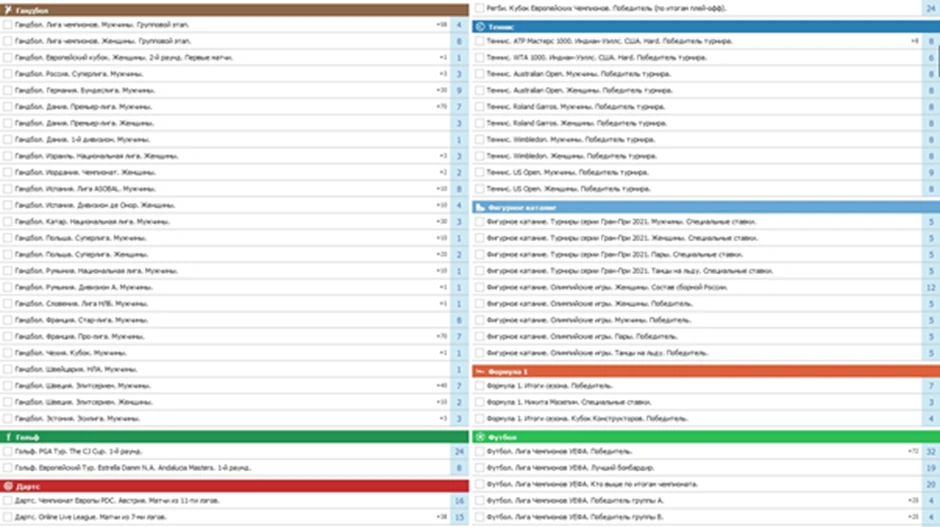Tick checkbox for Гандбол Германия Бундеслига Мужчины
Image resolution: width=940 pixels, height=527 pixels.
[x=8, y=90]
